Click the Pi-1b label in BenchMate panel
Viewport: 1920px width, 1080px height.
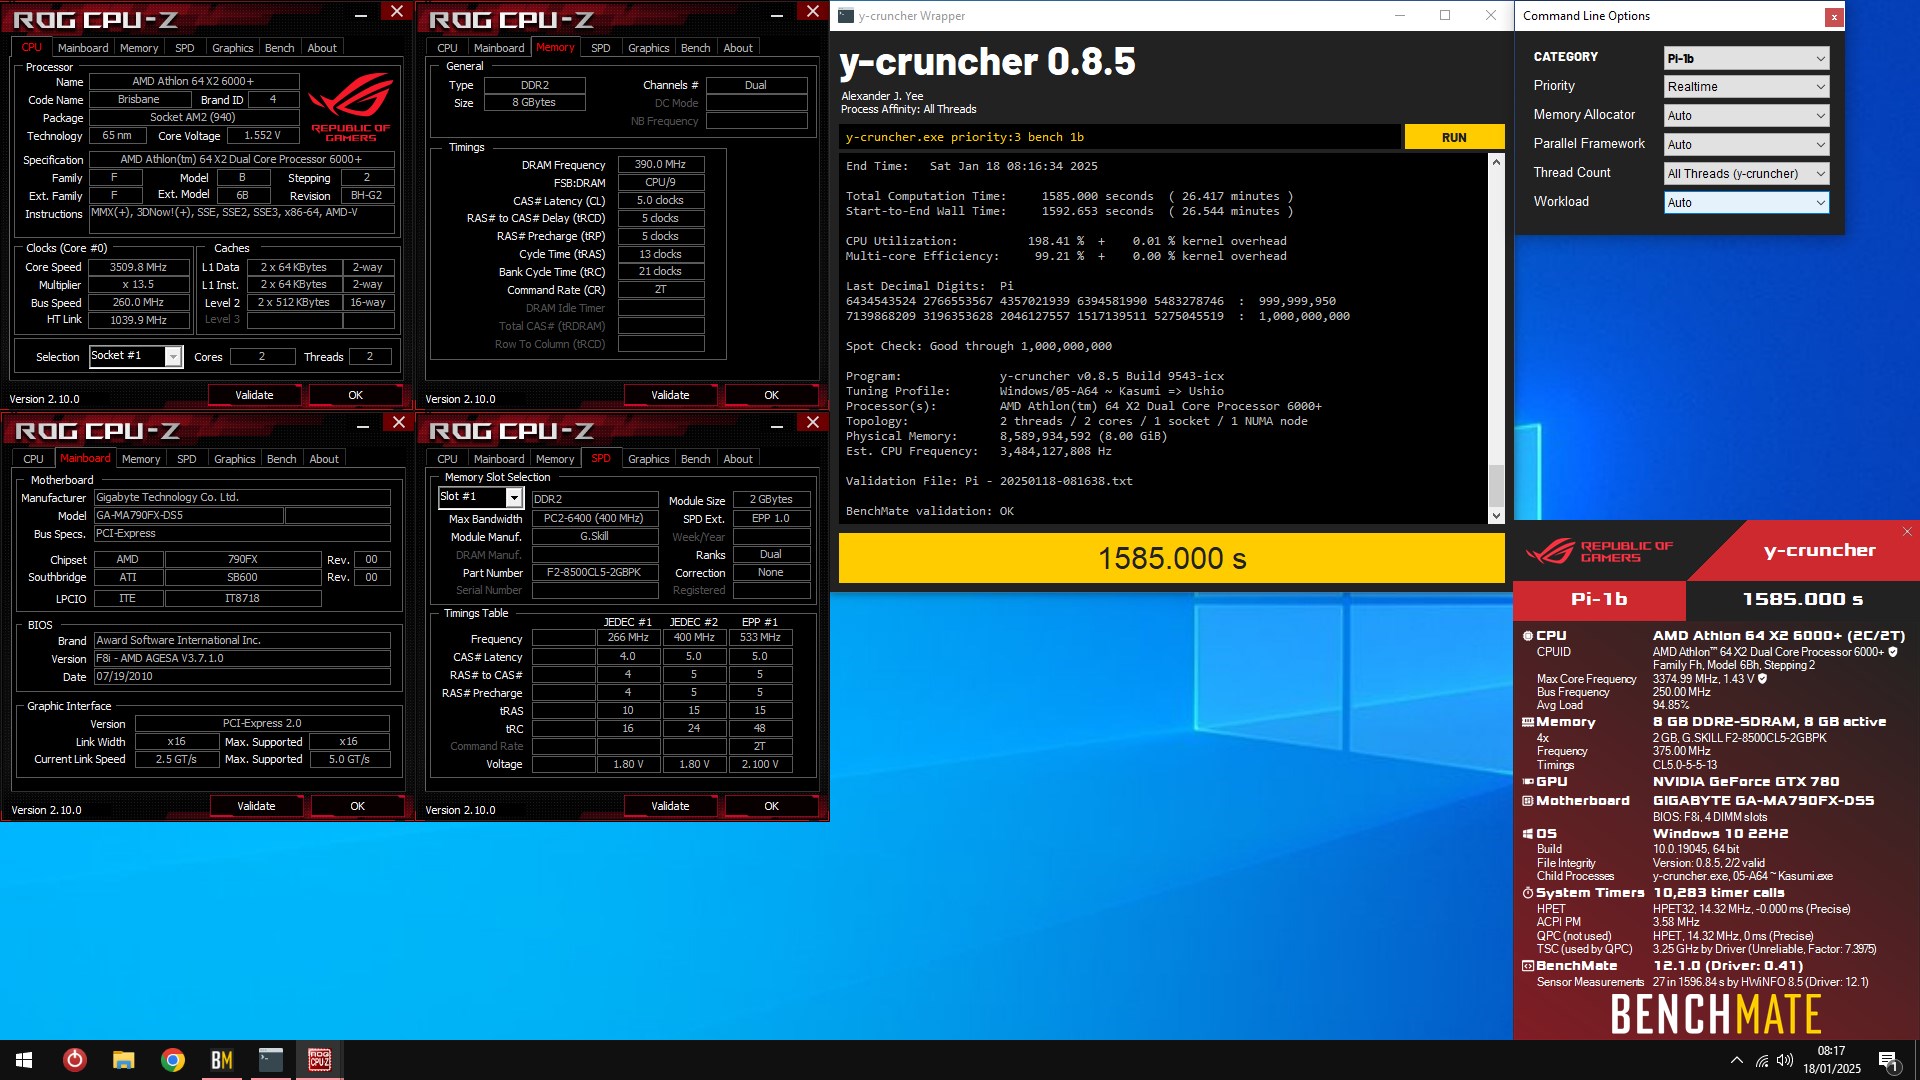pyautogui.click(x=1599, y=599)
